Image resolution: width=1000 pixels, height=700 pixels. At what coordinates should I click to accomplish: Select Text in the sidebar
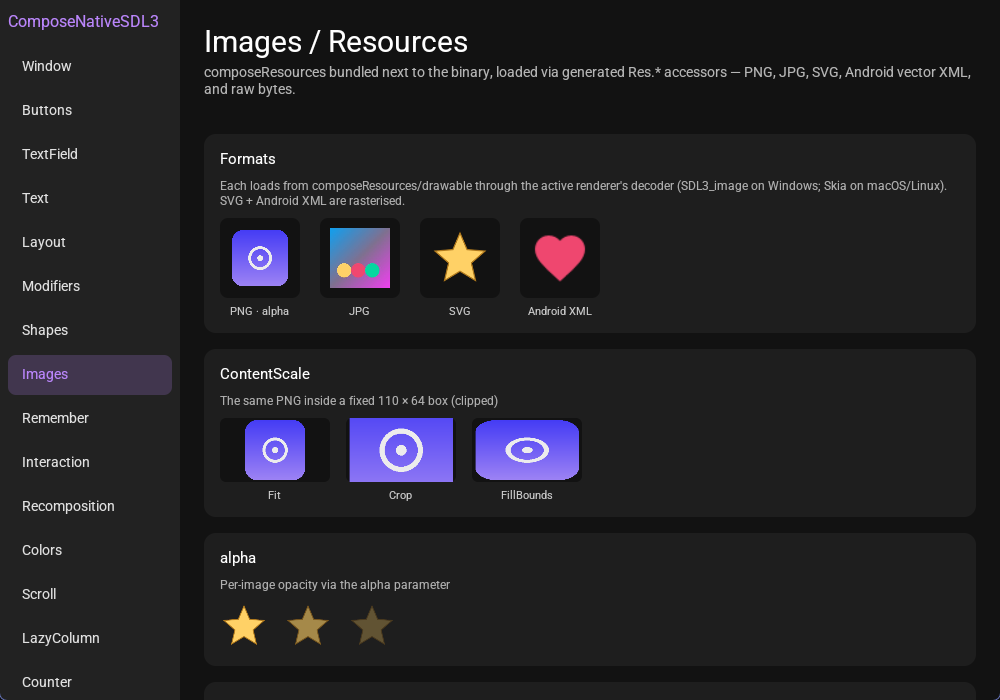[90, 198]
